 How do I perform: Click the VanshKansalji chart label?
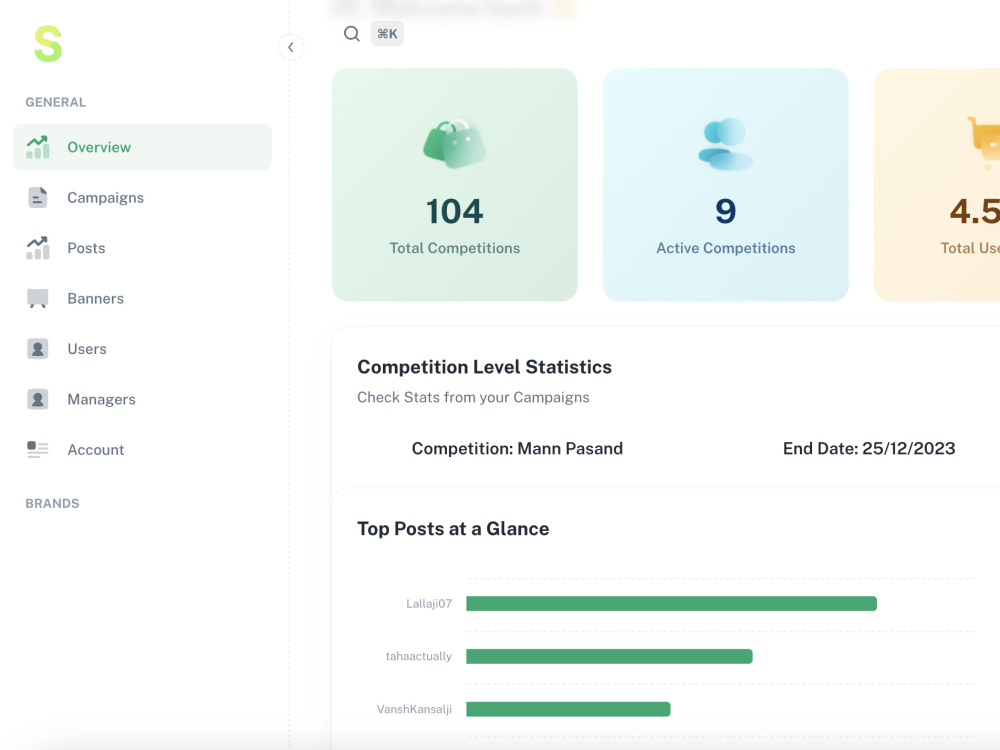tap(414, 709)
